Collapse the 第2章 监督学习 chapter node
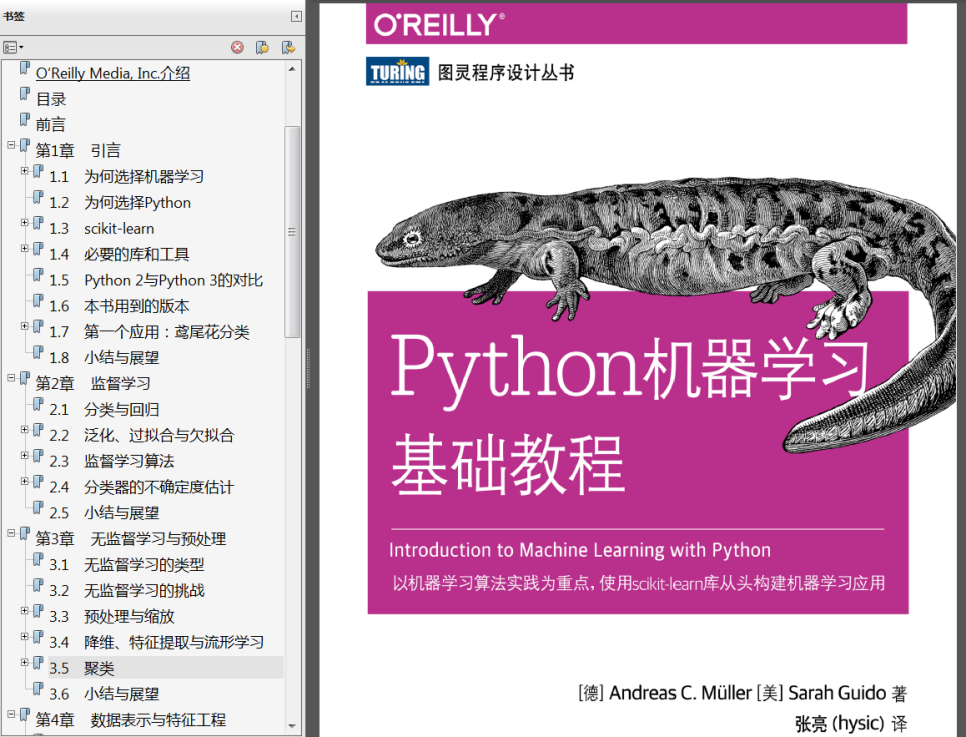The width and height of the screenshot is (966, 737). [x=11, y=378]
